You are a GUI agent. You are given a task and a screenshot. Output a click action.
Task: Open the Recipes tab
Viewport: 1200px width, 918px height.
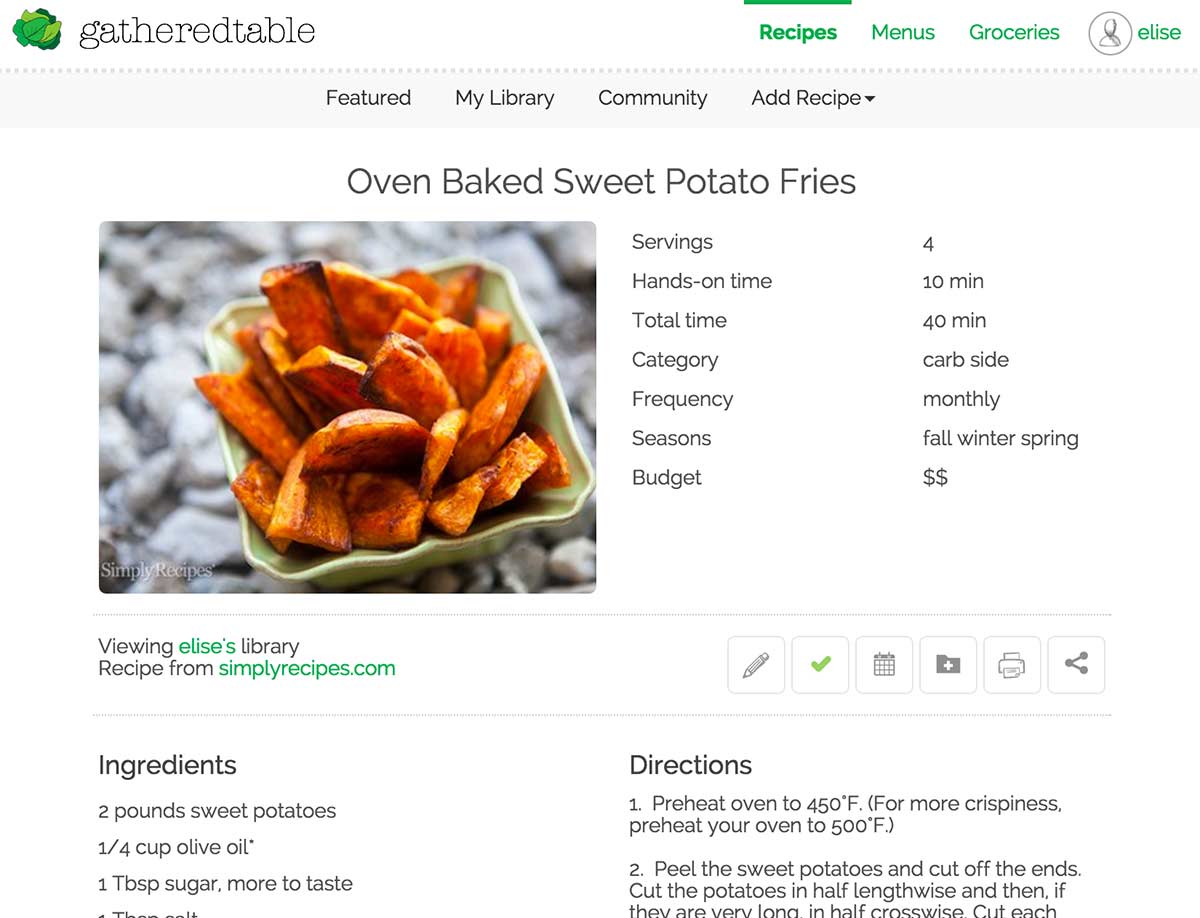797,33
